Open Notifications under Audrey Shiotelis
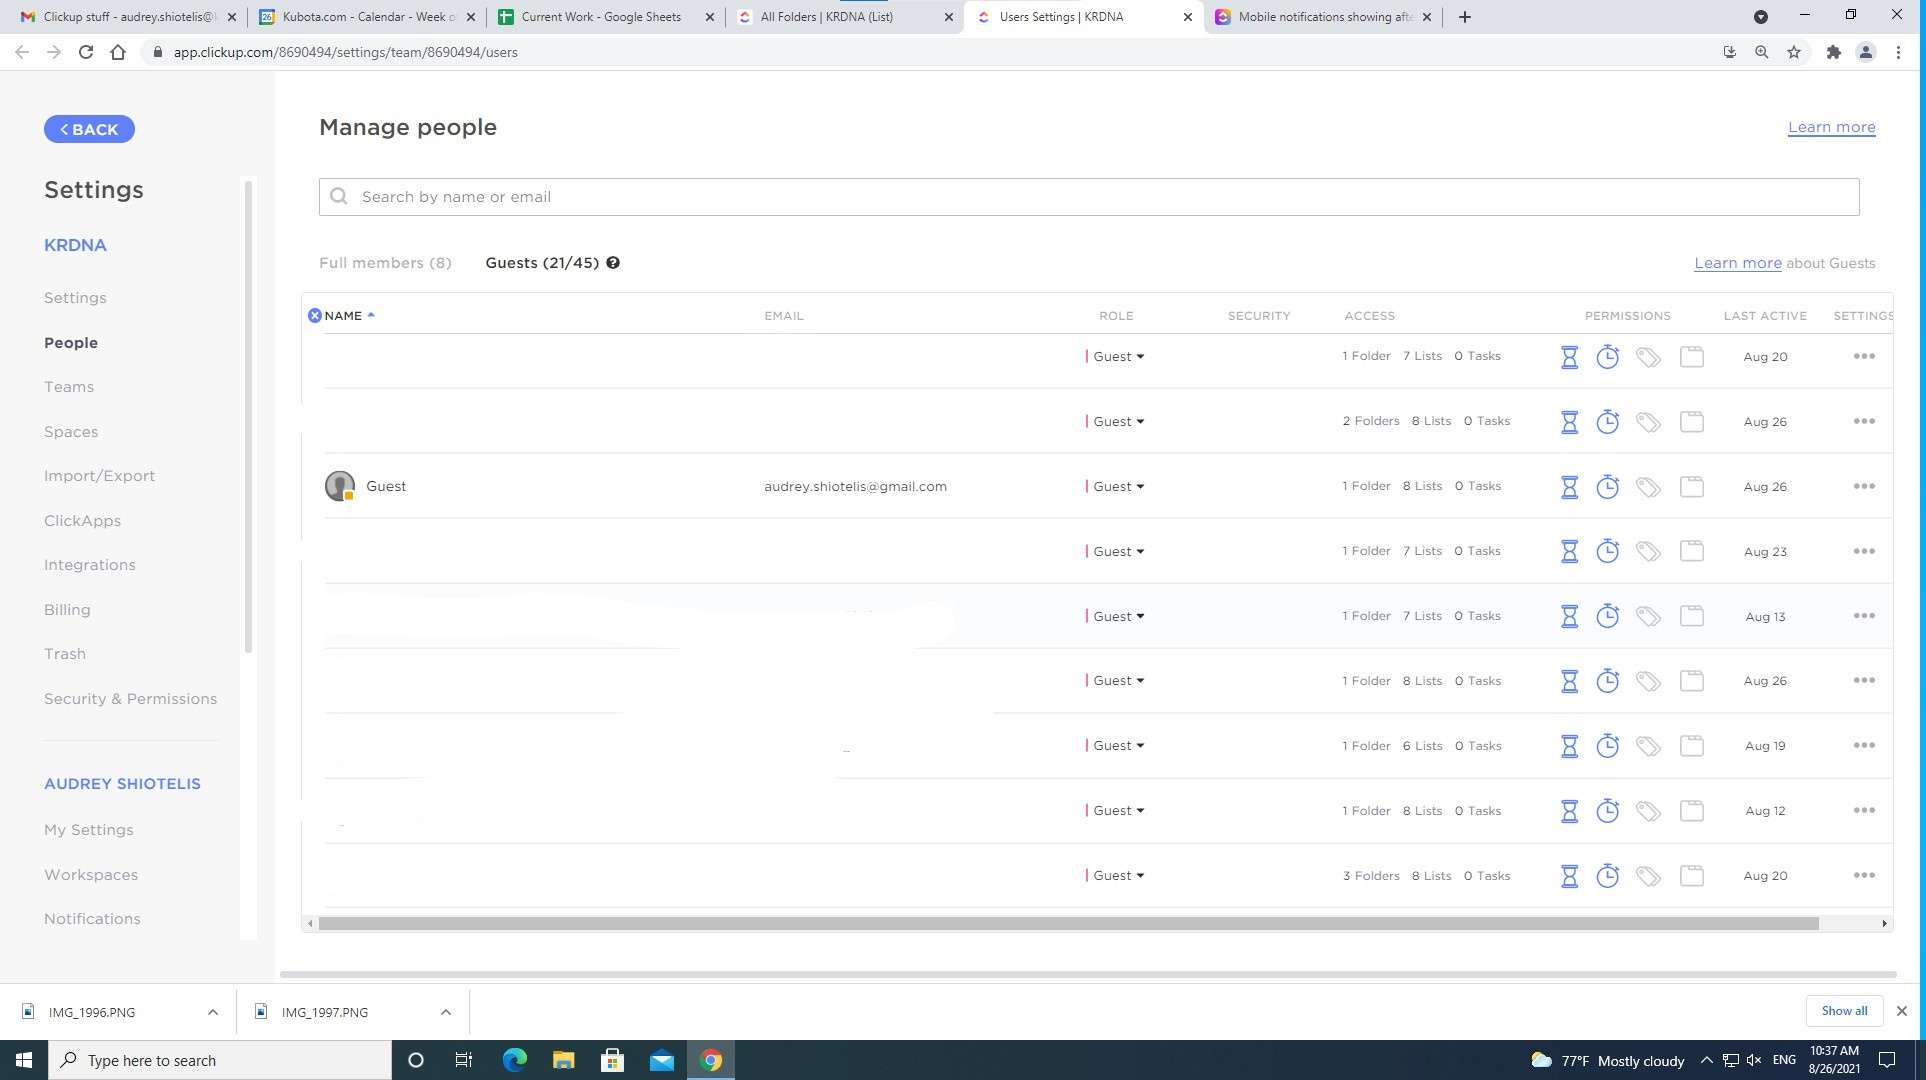This screenshot has height=1080, width=1926. (92, 919)
